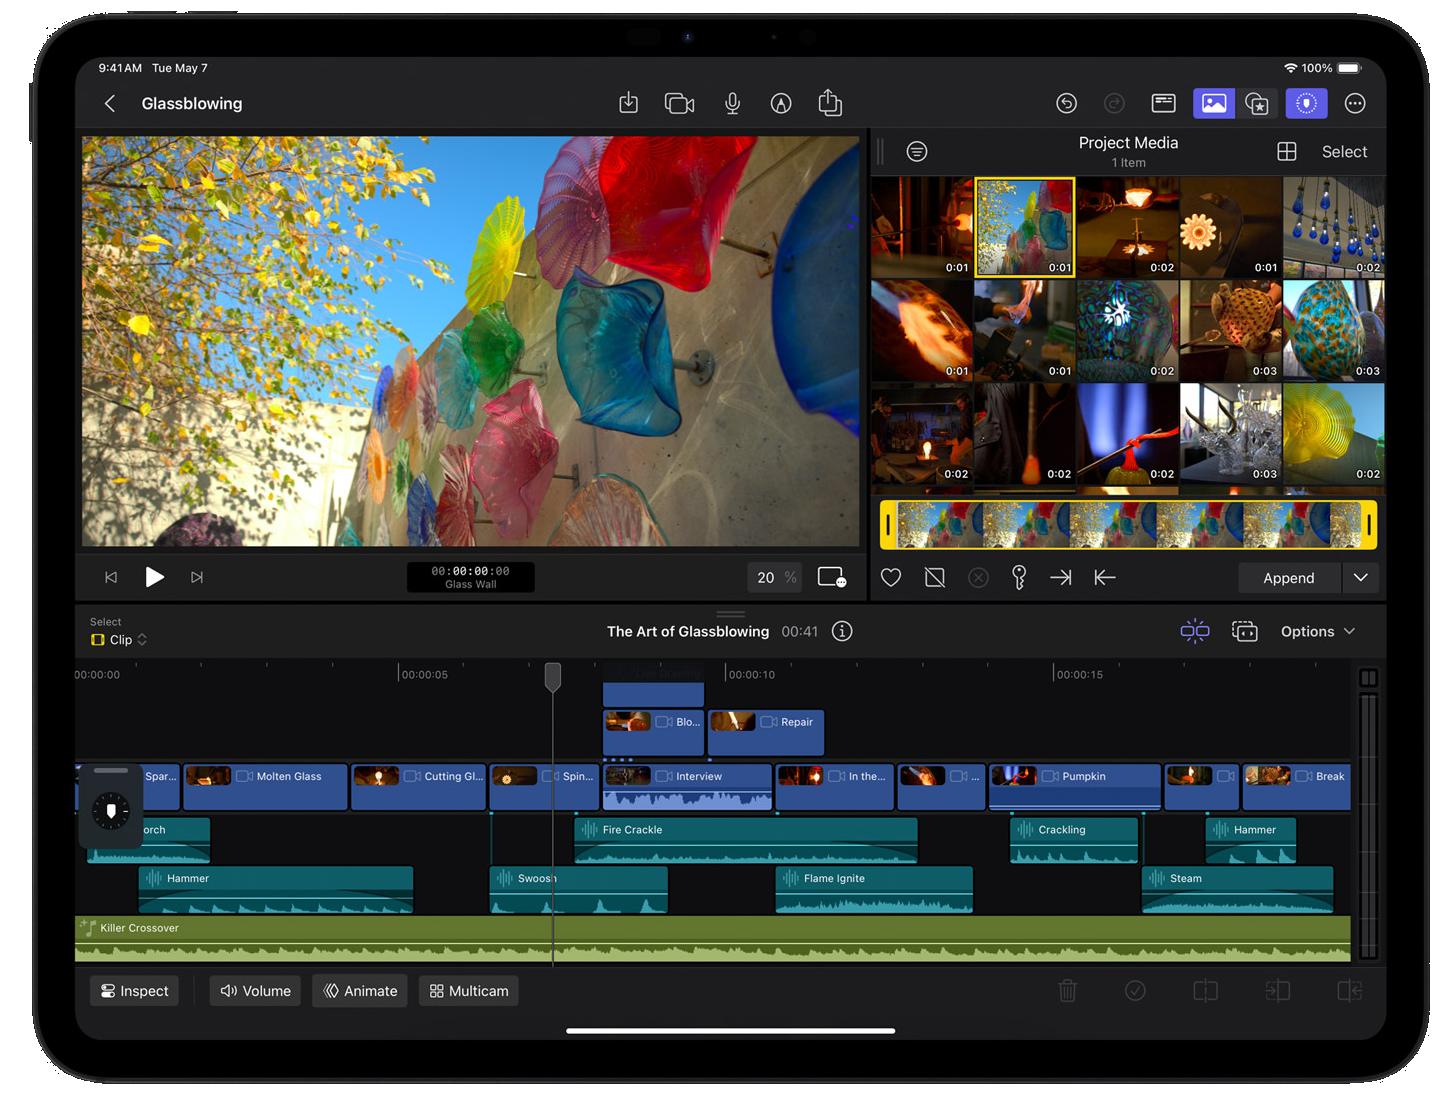
Task: Select the Killer Crossover music track
Action: [x=713, y=939]
